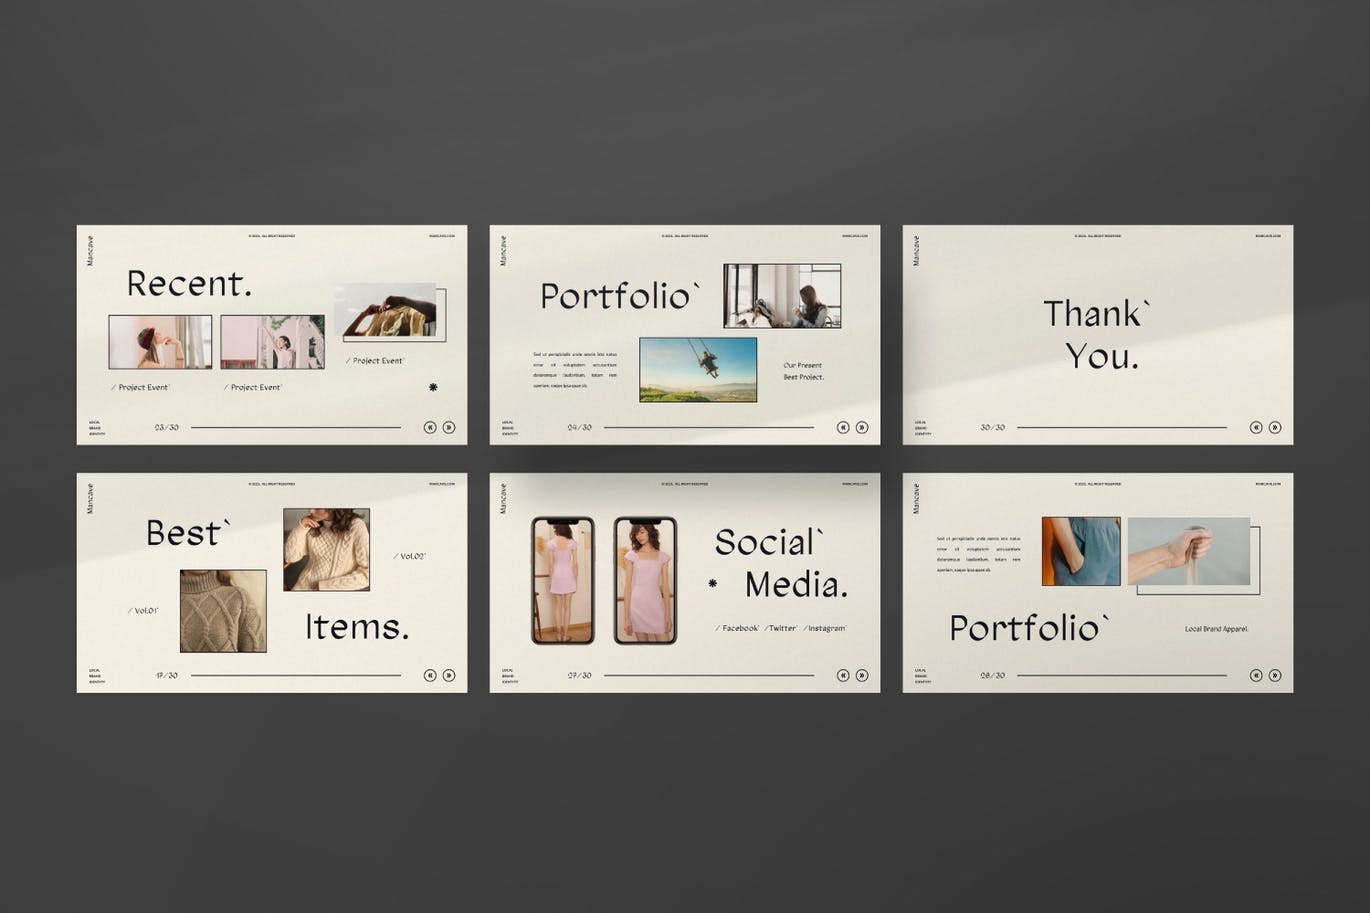Click the Vol.02 label on Best Items slide
The width and height of the screenshot is (1370, 913).
pos(410,556)
